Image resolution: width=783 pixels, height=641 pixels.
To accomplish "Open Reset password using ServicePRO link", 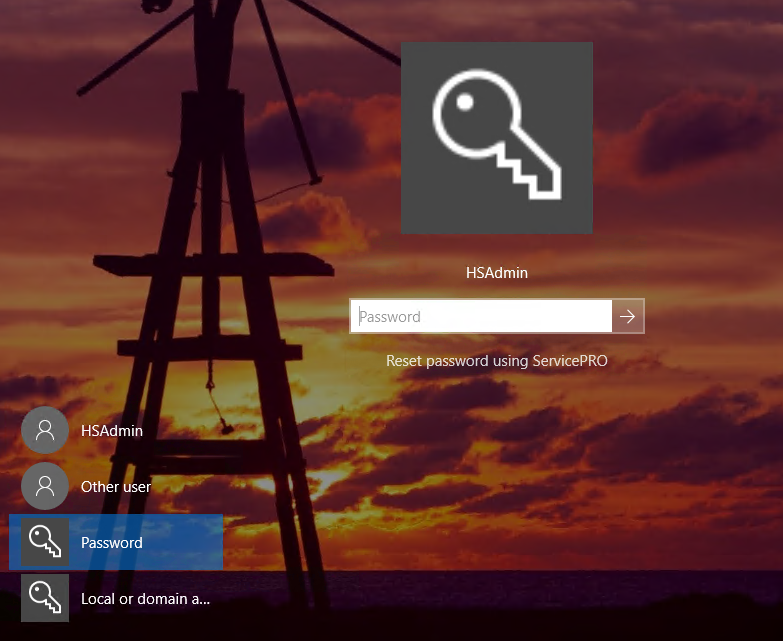I will pyautogui.click(x=497, y=361).
